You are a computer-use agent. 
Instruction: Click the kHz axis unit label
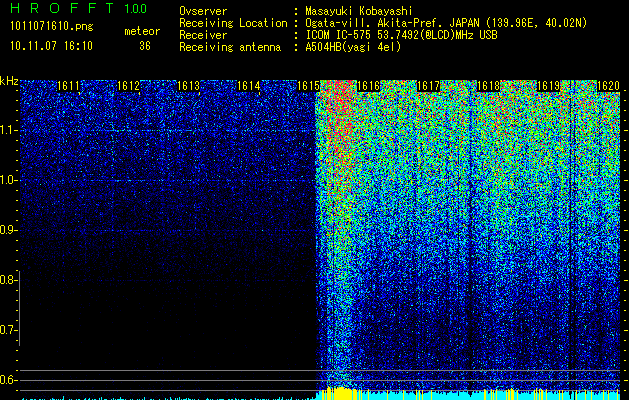[9, 81]
